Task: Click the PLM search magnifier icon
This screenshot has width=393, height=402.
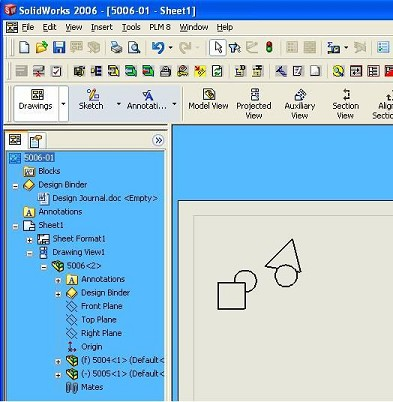Action: pyautogui.click(x=338, y=71)
